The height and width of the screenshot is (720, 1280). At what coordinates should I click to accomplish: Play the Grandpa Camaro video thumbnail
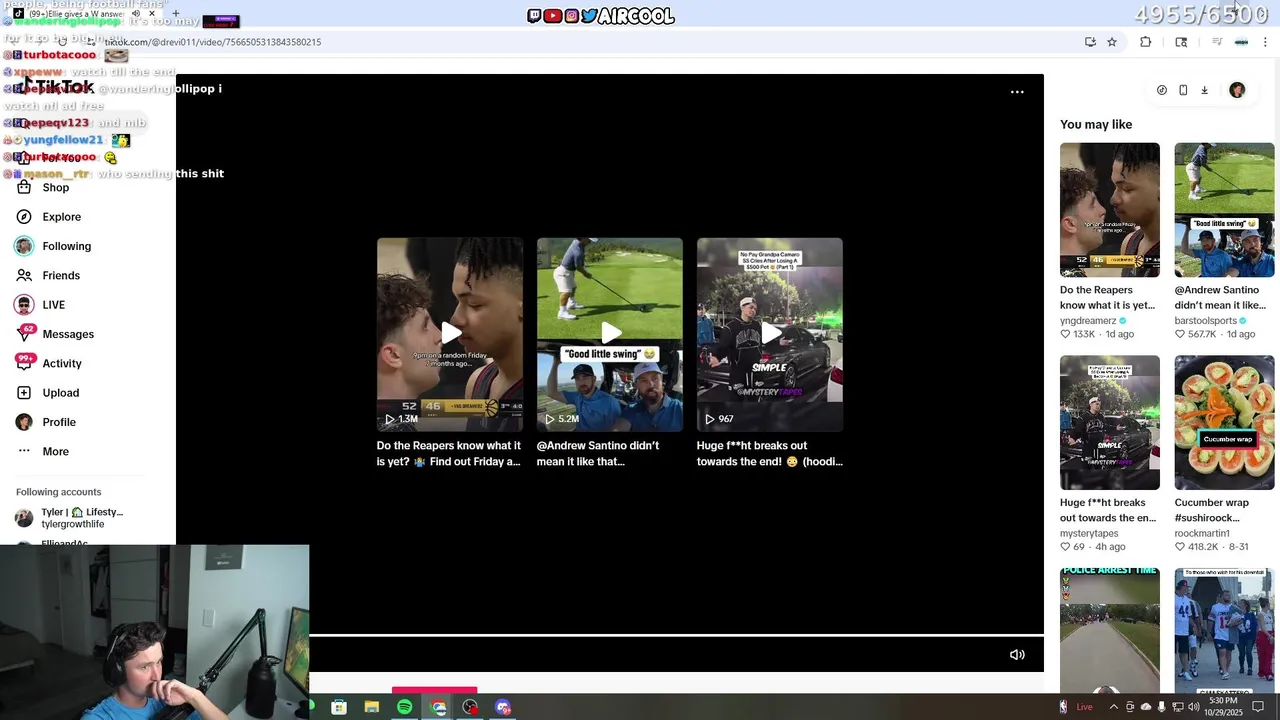click(770, 334)
